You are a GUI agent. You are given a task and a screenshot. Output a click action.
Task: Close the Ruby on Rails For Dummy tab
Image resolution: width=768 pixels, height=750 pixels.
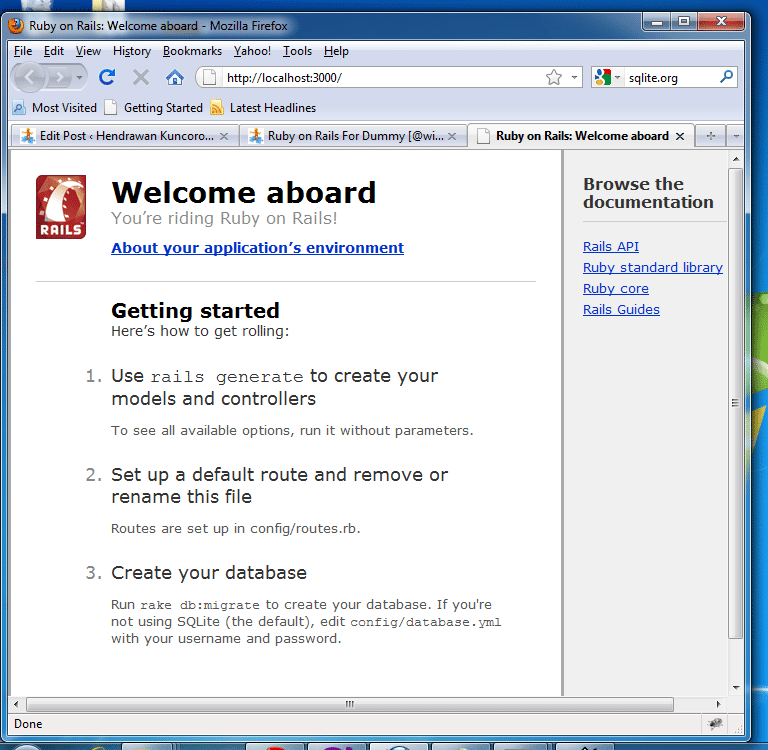pos(452,136)
